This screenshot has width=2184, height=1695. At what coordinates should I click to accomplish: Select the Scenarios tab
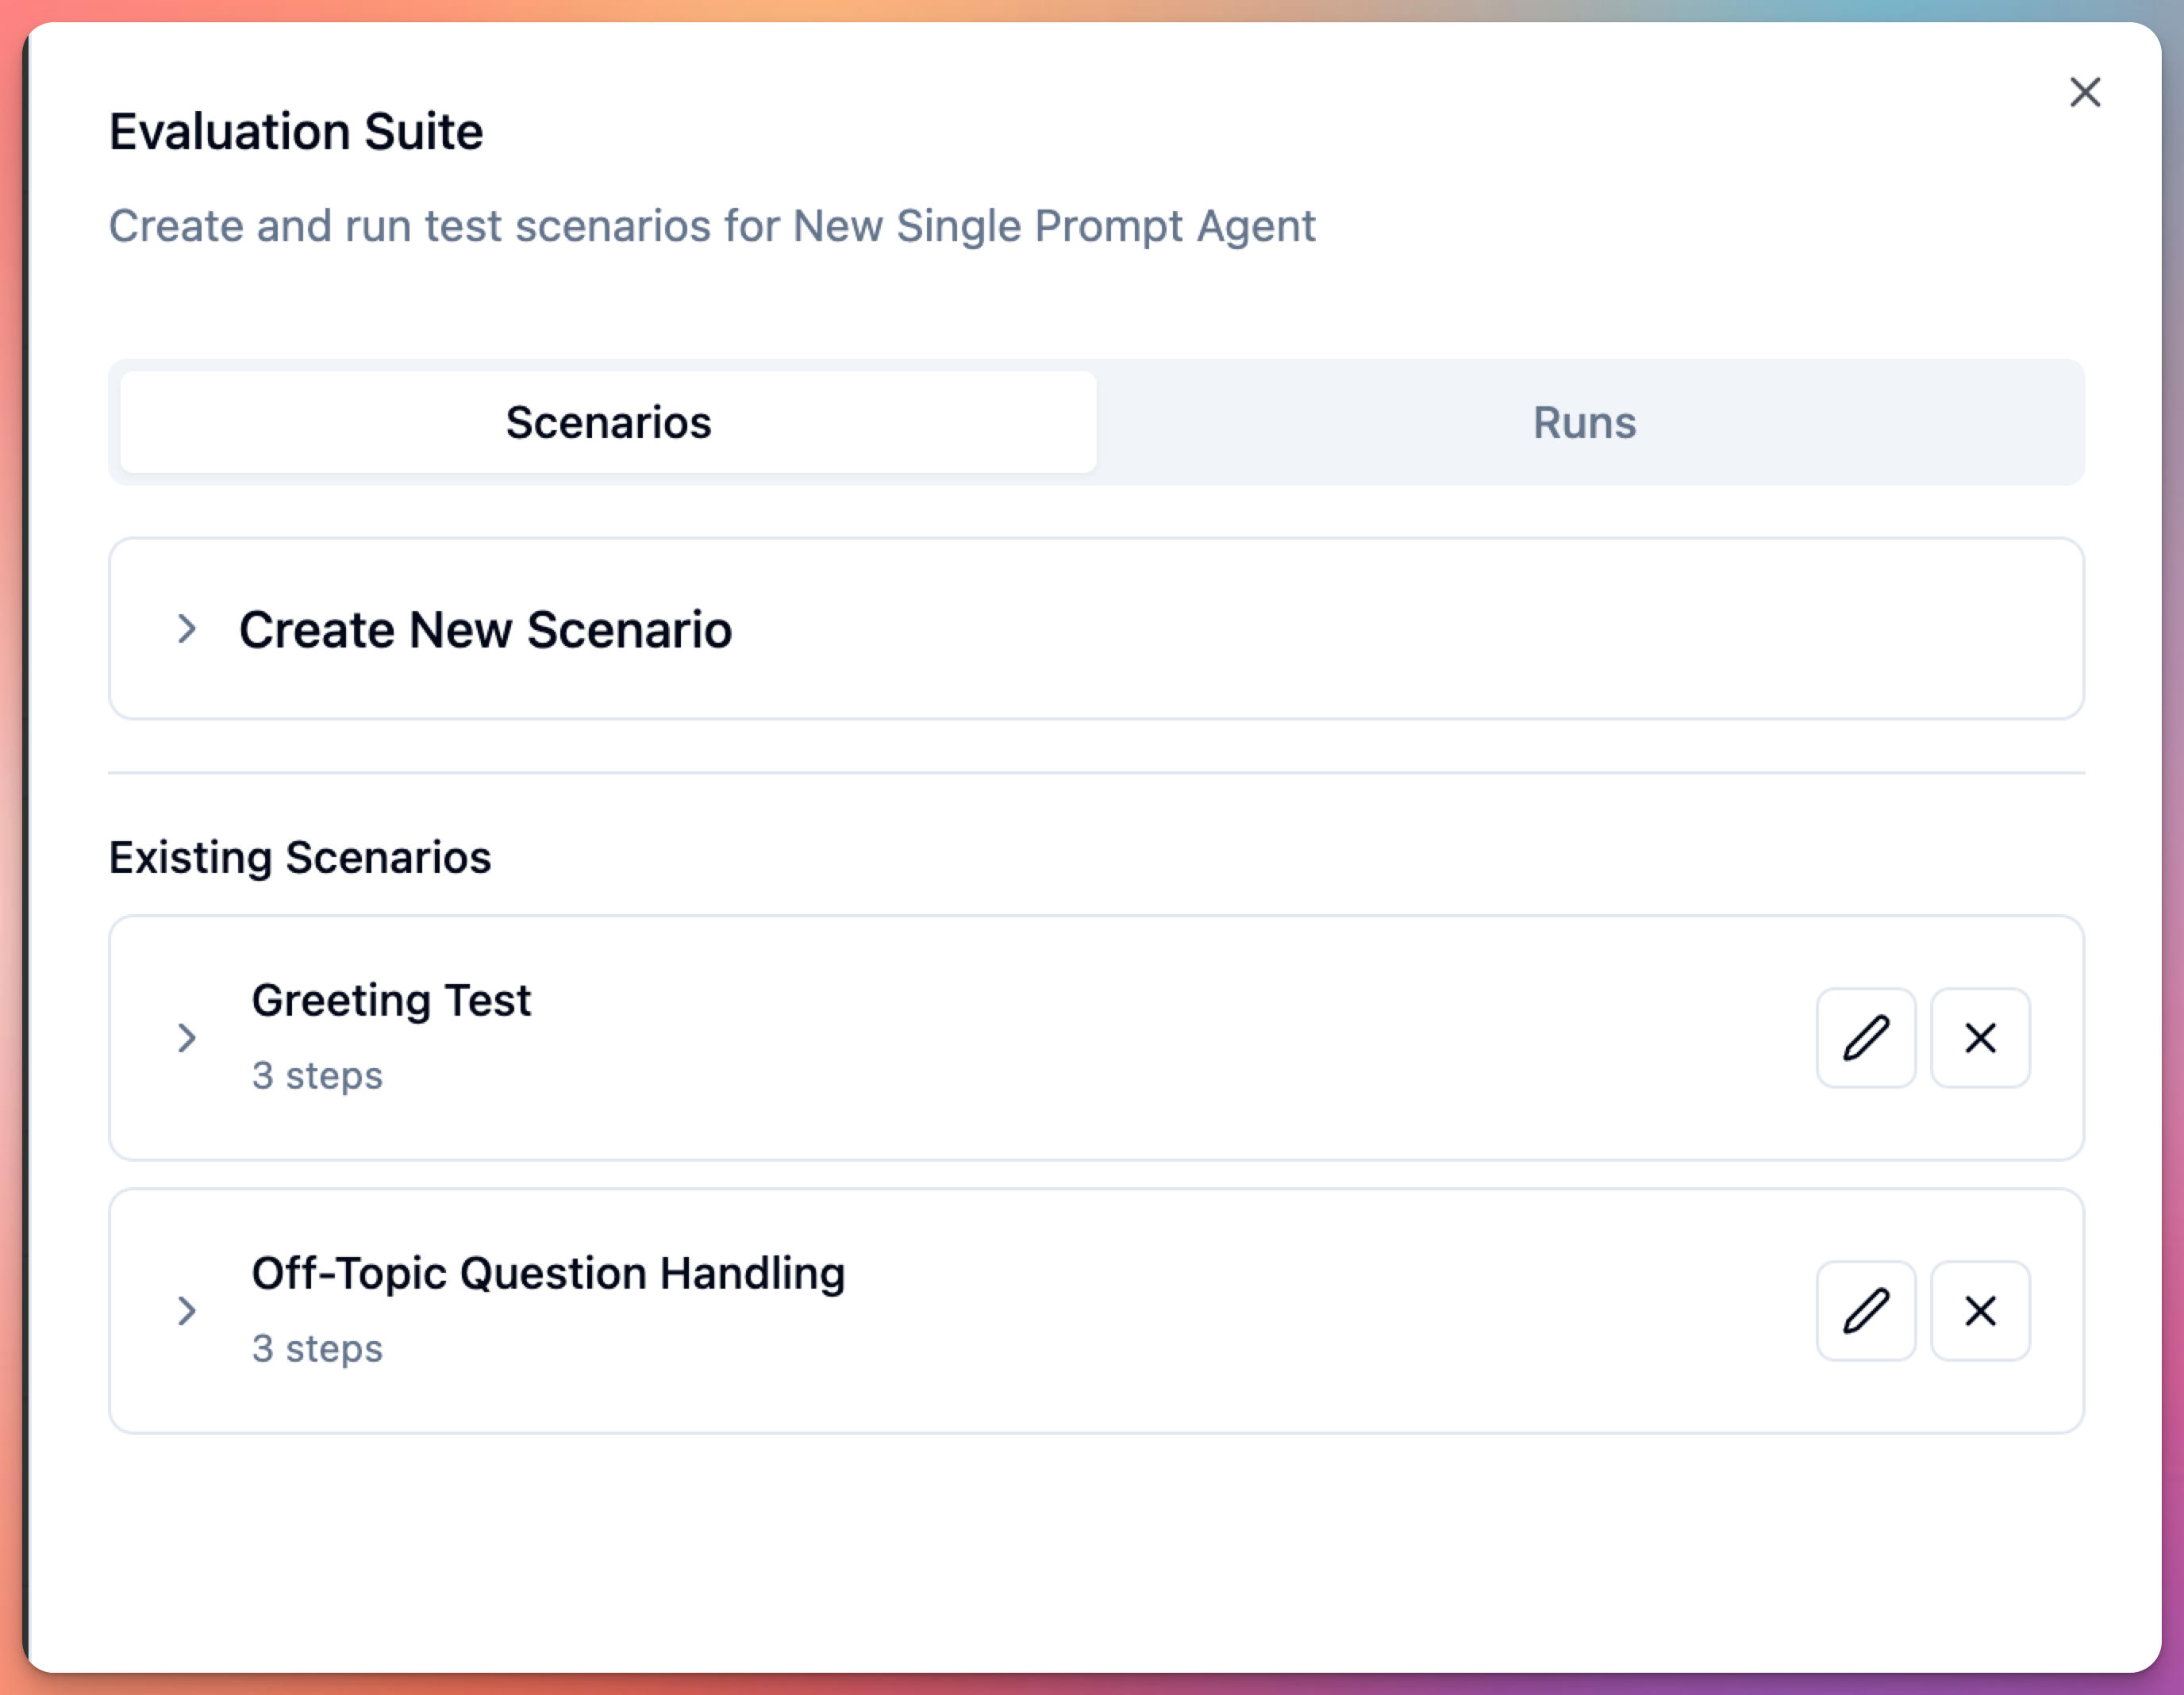[x=608, y=423]
